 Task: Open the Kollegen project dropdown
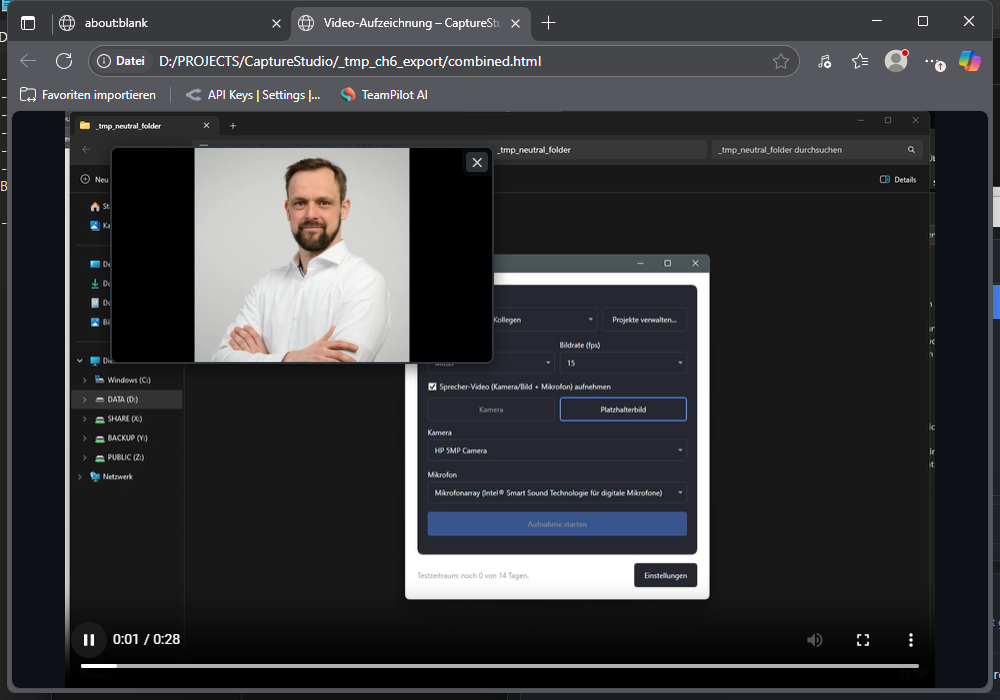[545, 319]
